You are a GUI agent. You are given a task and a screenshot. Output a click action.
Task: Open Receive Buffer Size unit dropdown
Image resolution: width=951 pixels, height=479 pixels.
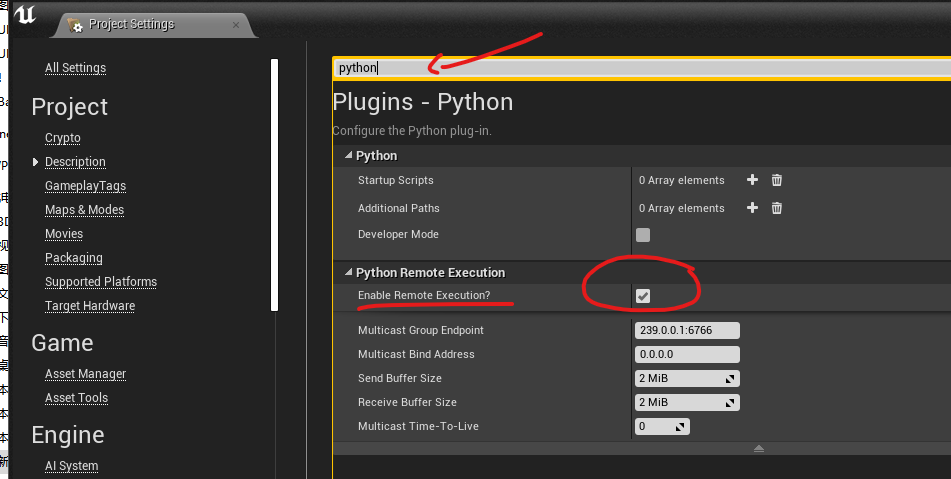pyautogui.click(x=730, y=403)
